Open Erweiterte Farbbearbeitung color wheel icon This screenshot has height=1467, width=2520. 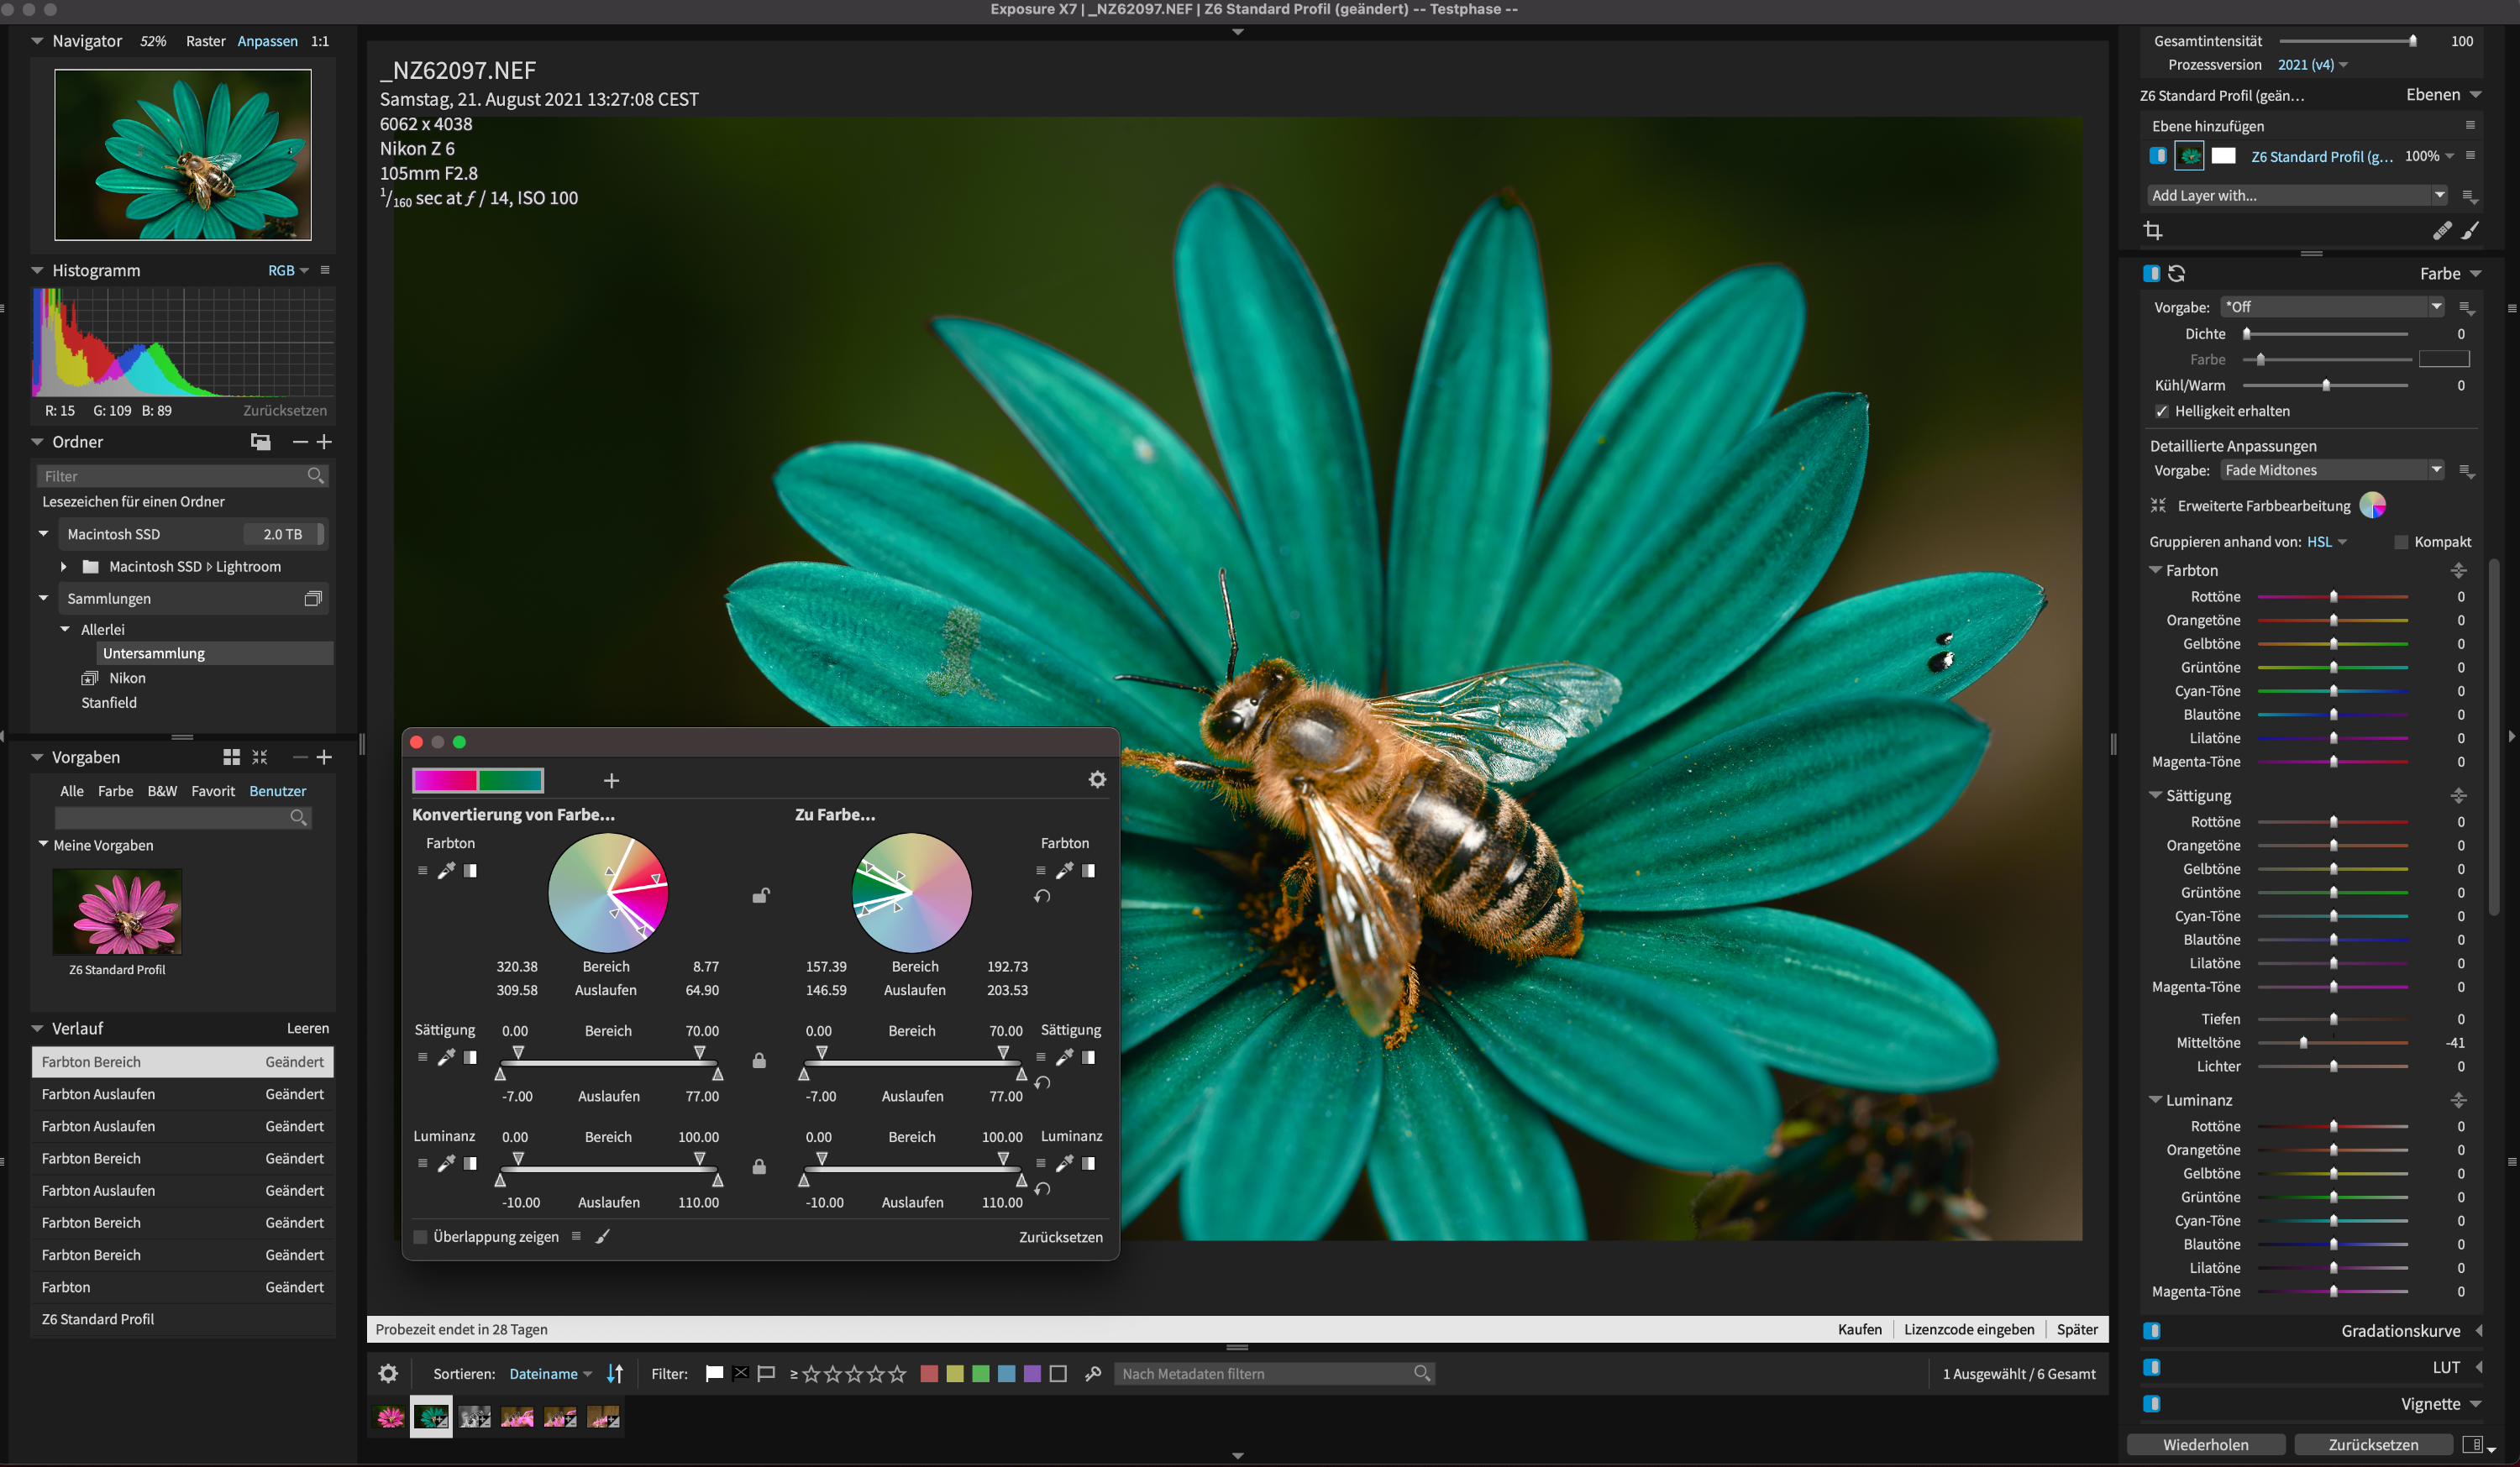(2372, 505)
